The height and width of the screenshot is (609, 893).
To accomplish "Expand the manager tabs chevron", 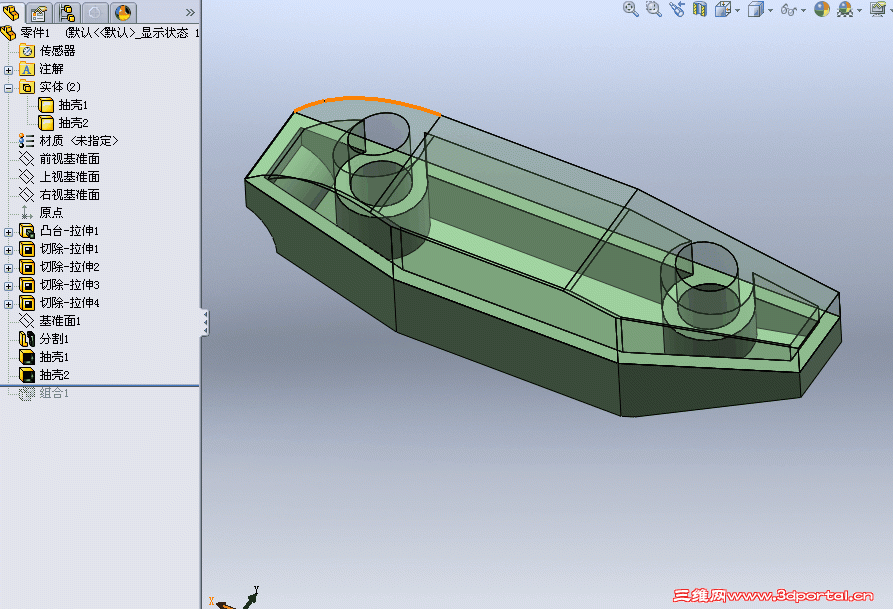I will click(190, 12).
